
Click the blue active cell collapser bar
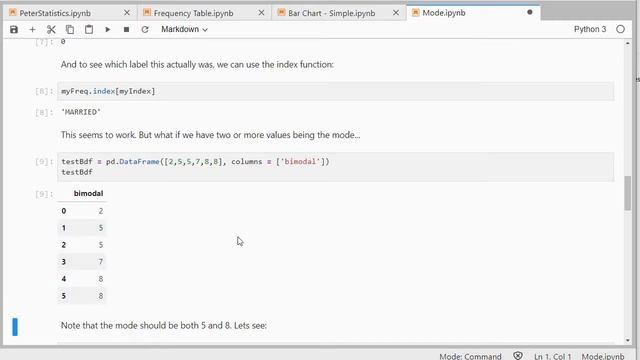(x=15, y=327)
